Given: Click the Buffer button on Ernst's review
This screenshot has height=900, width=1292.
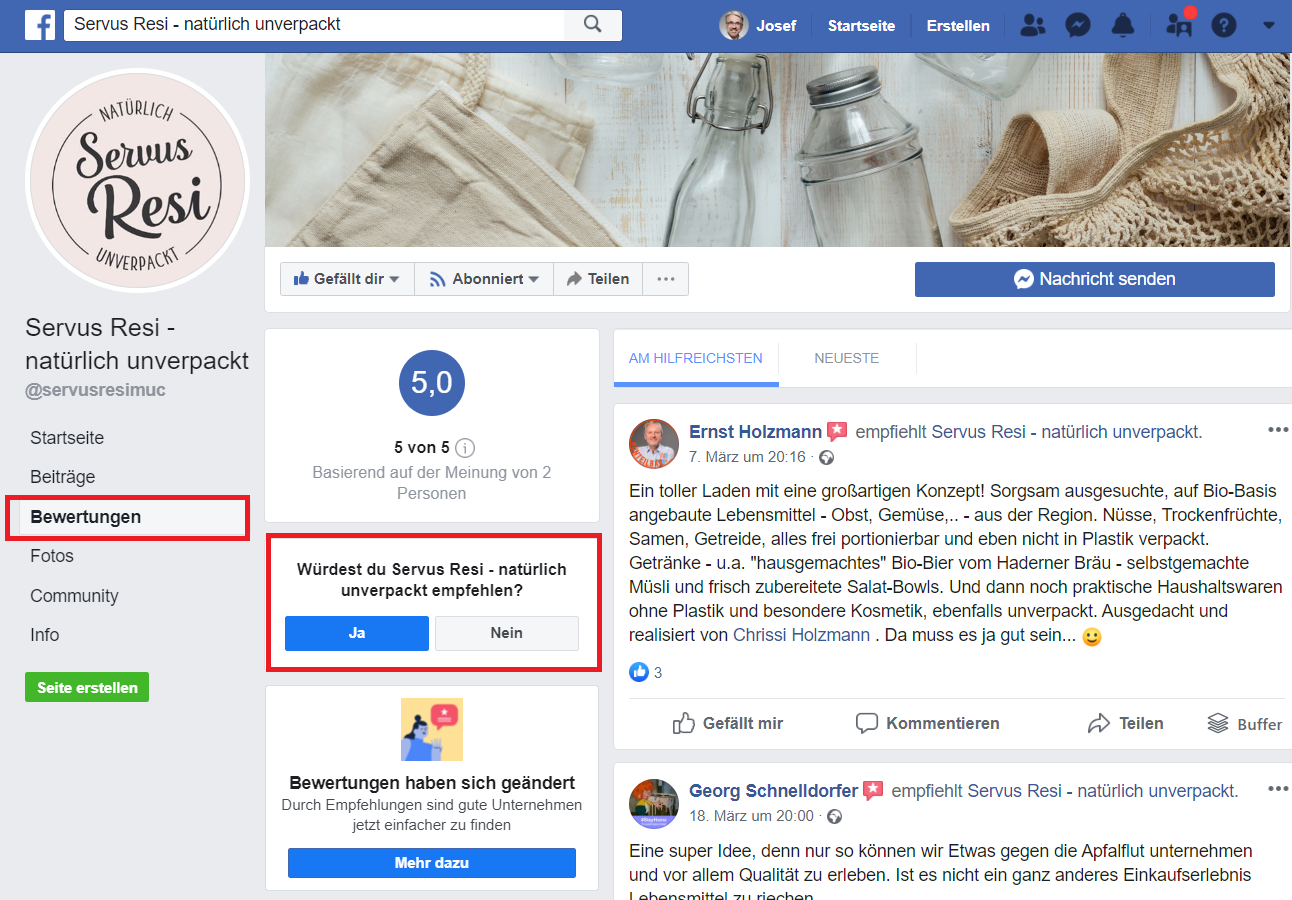Looking at the screenshot, I should point(1245,723).
